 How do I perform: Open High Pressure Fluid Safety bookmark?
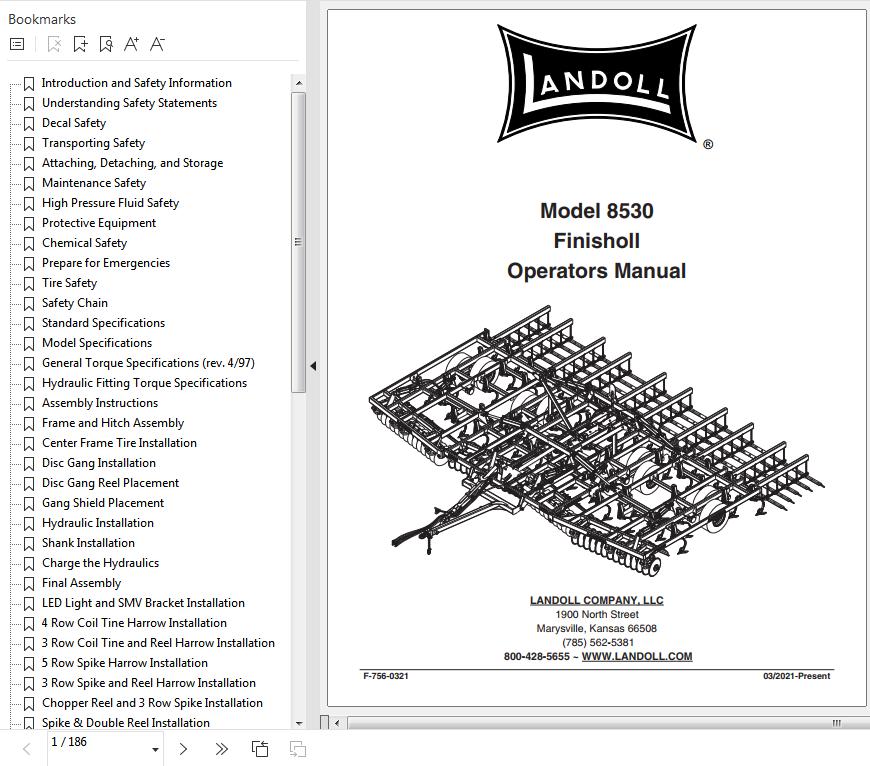pyautogui.click(x=110, y=202)
